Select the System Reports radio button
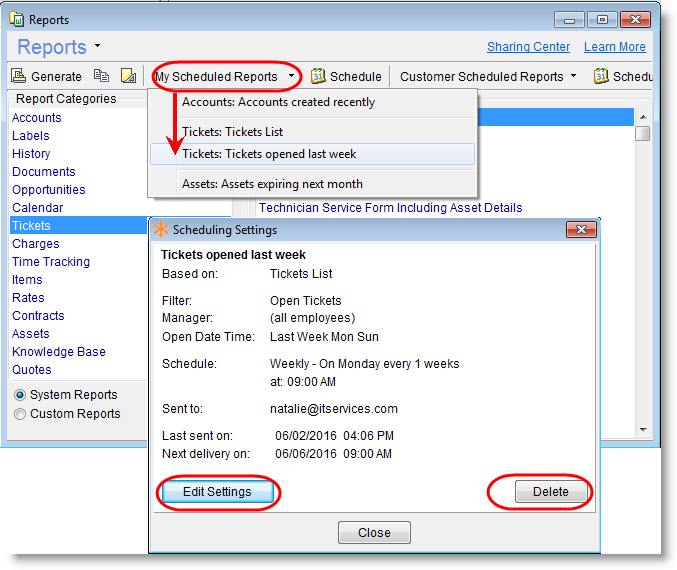Viewport: 677px width, 570px height. coord(19,395)
